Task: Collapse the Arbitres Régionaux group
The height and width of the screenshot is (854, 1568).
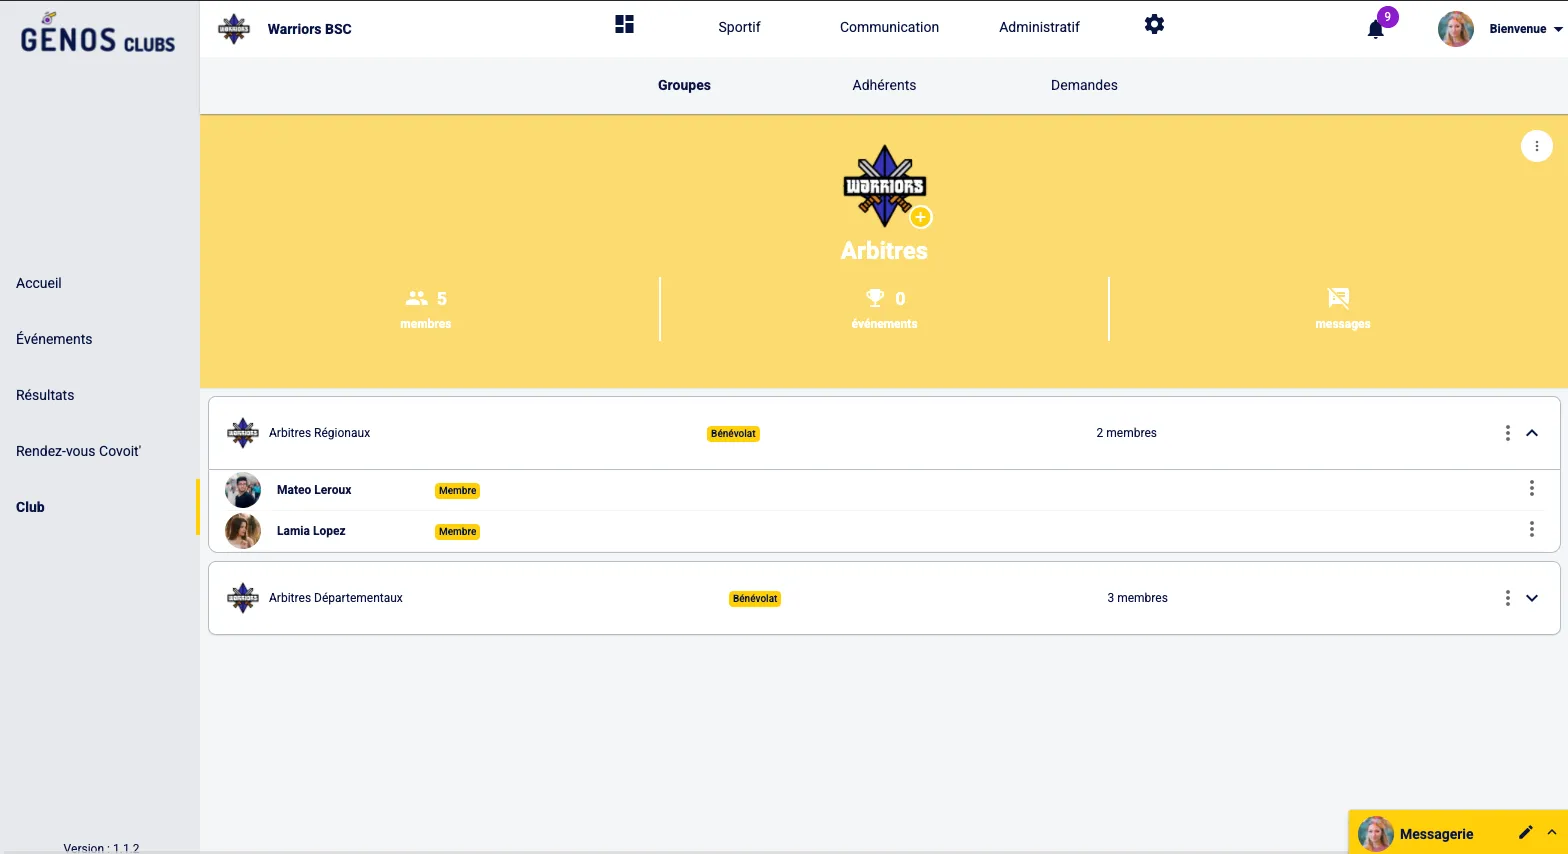Action: pos(1532,433)
